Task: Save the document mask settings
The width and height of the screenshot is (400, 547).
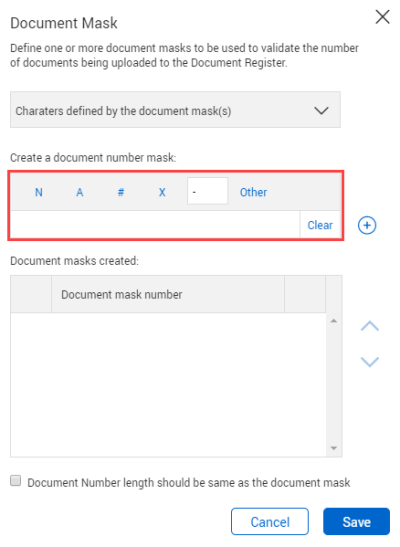Action: click(x=356, y=522)
